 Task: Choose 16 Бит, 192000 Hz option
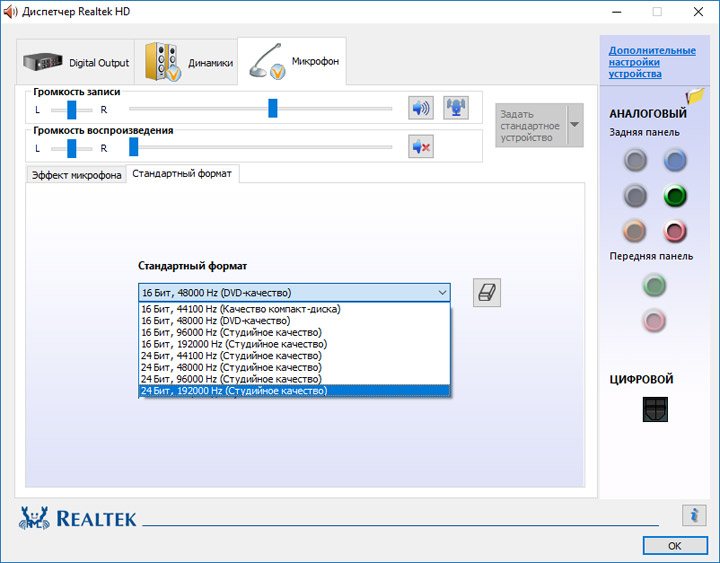[x=294, y=344]
